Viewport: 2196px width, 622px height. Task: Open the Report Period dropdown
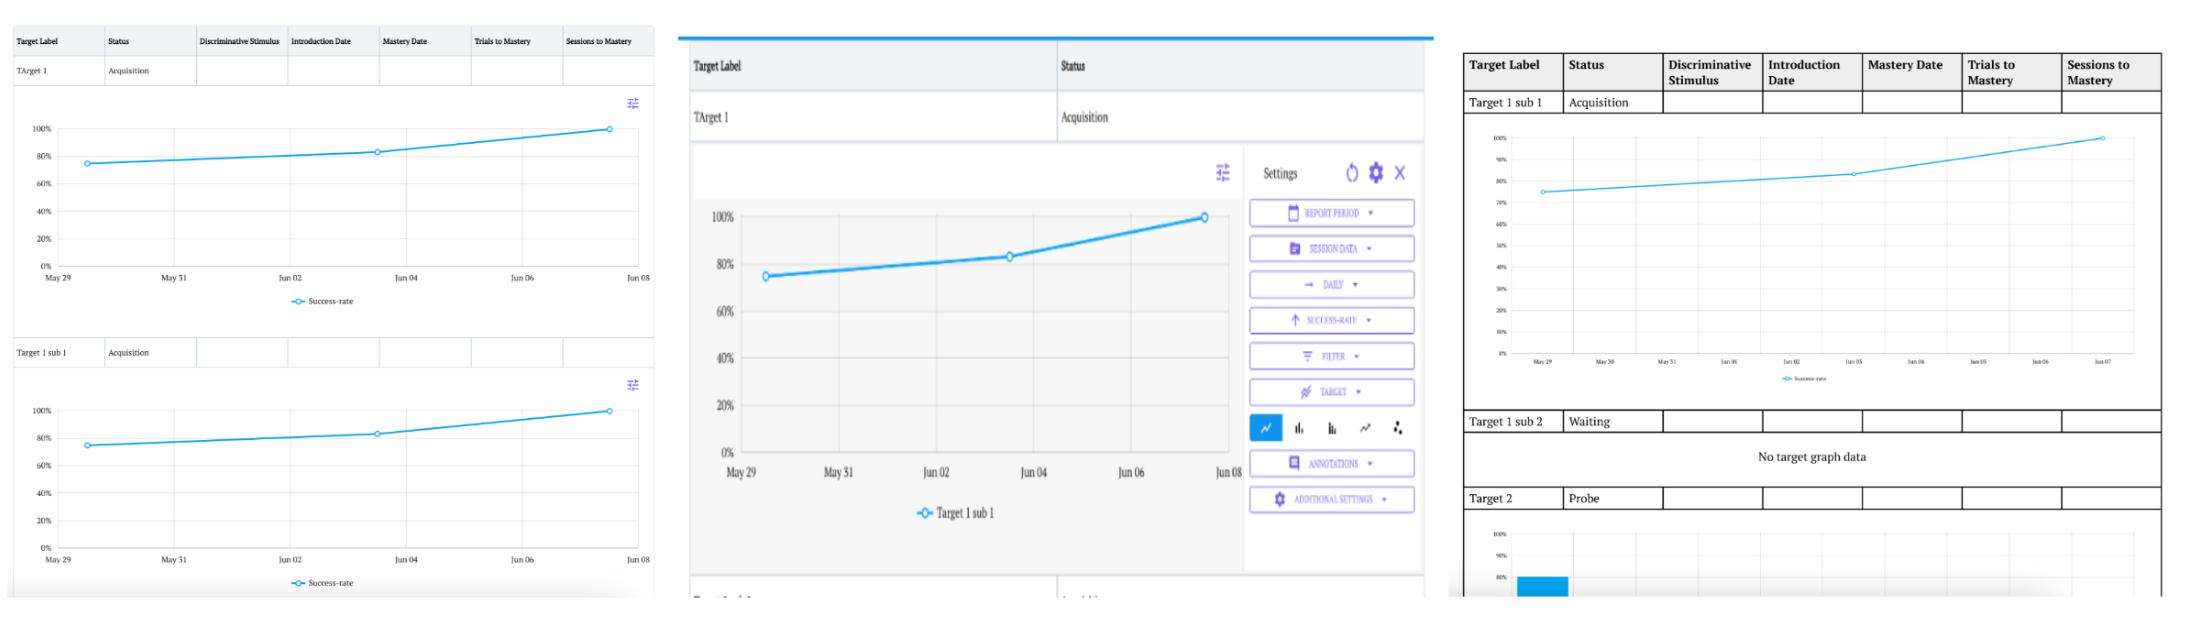[x=1332, y=213]
